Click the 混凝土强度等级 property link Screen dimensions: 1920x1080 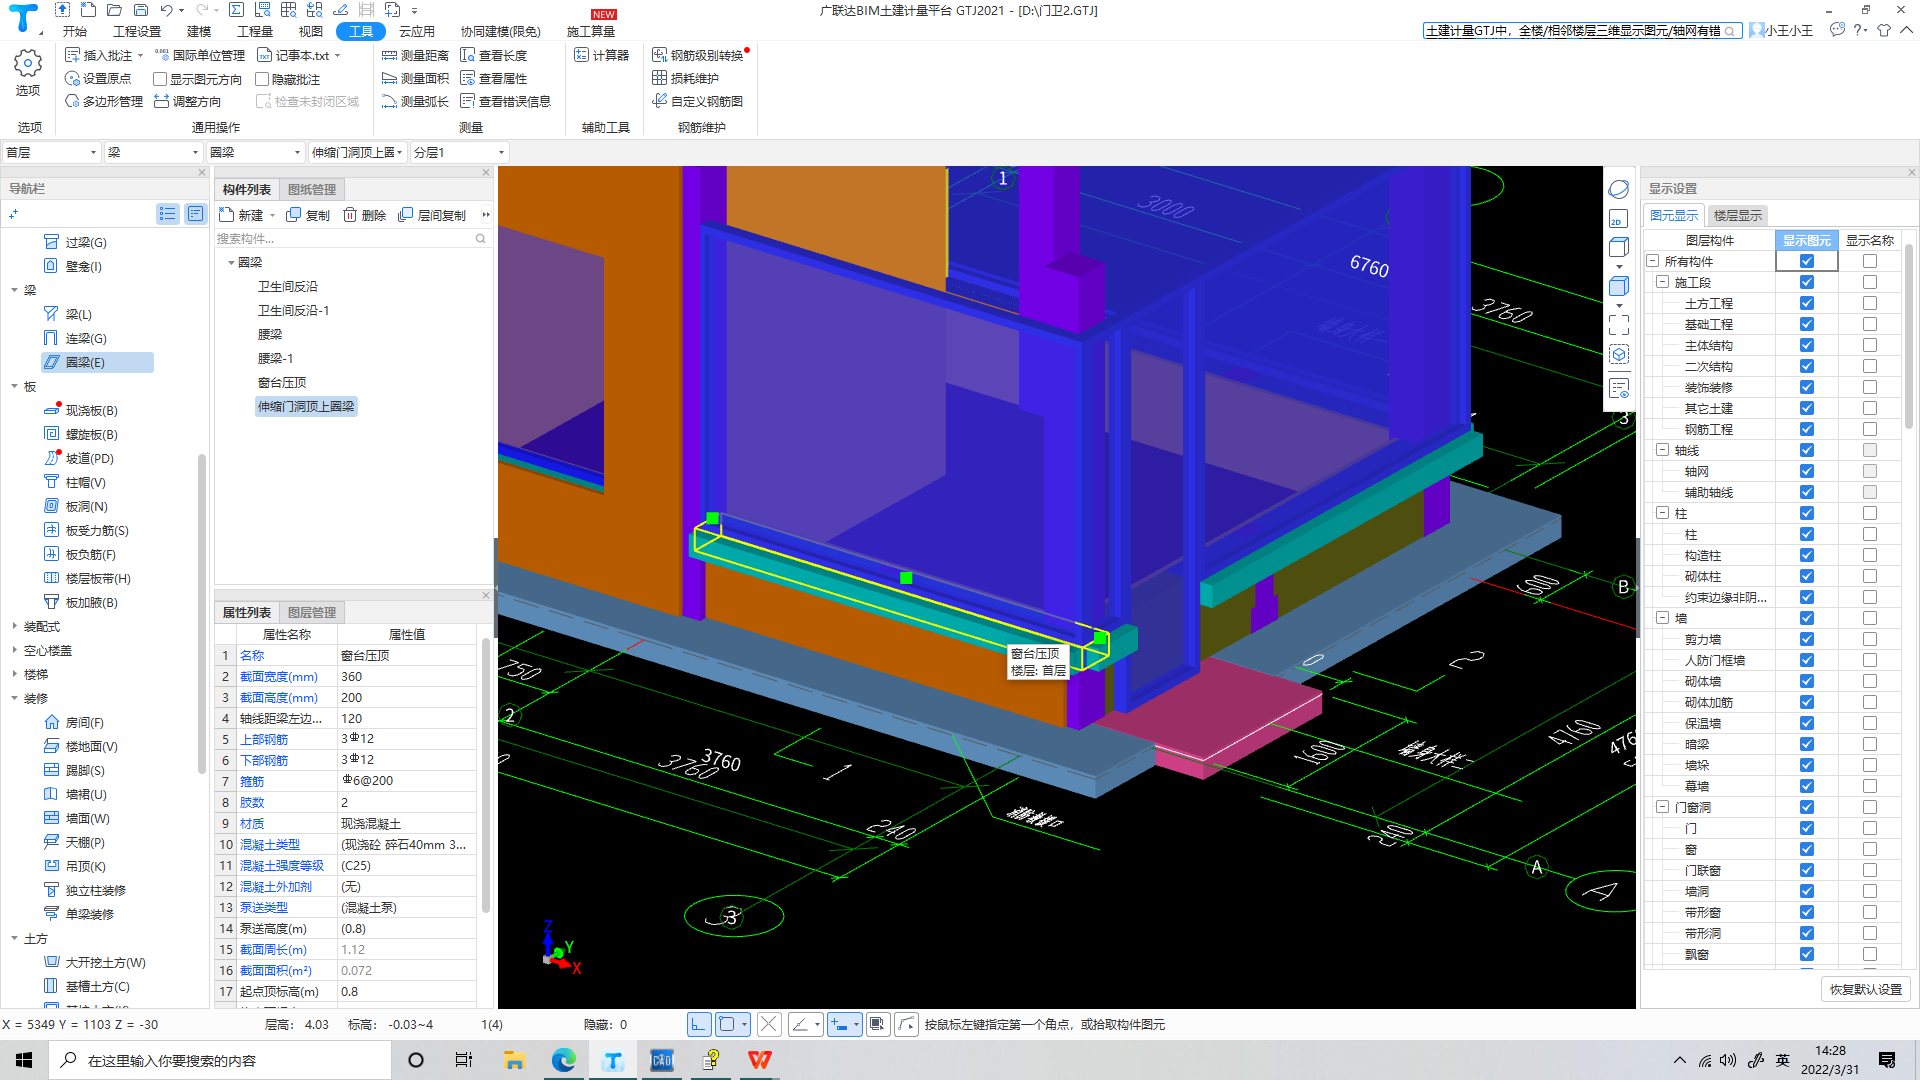click(282, 865)
